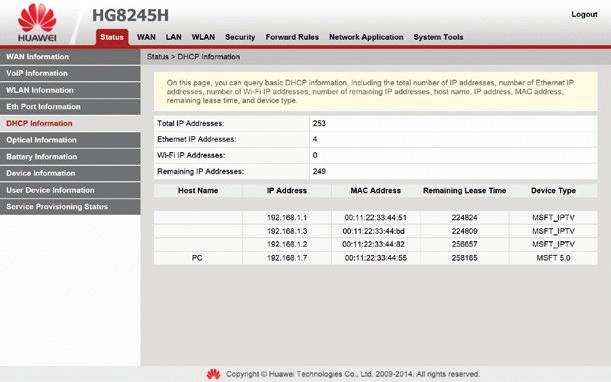Click the Wi-Fi IP Addresses label
611x382 pixels.
pyautogui.click(x=191, y=155)
